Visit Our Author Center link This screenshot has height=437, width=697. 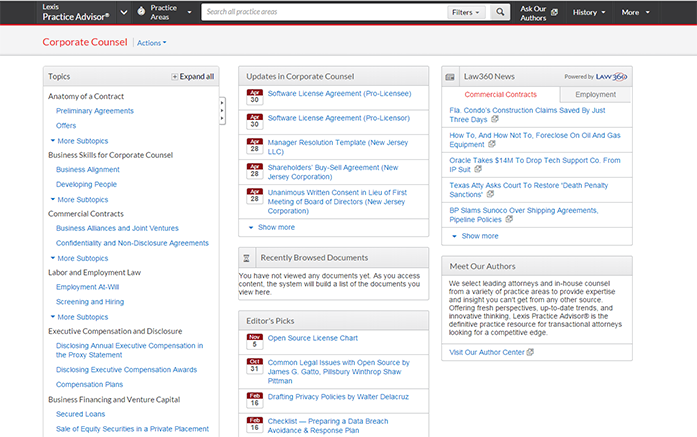coord(487,352)
